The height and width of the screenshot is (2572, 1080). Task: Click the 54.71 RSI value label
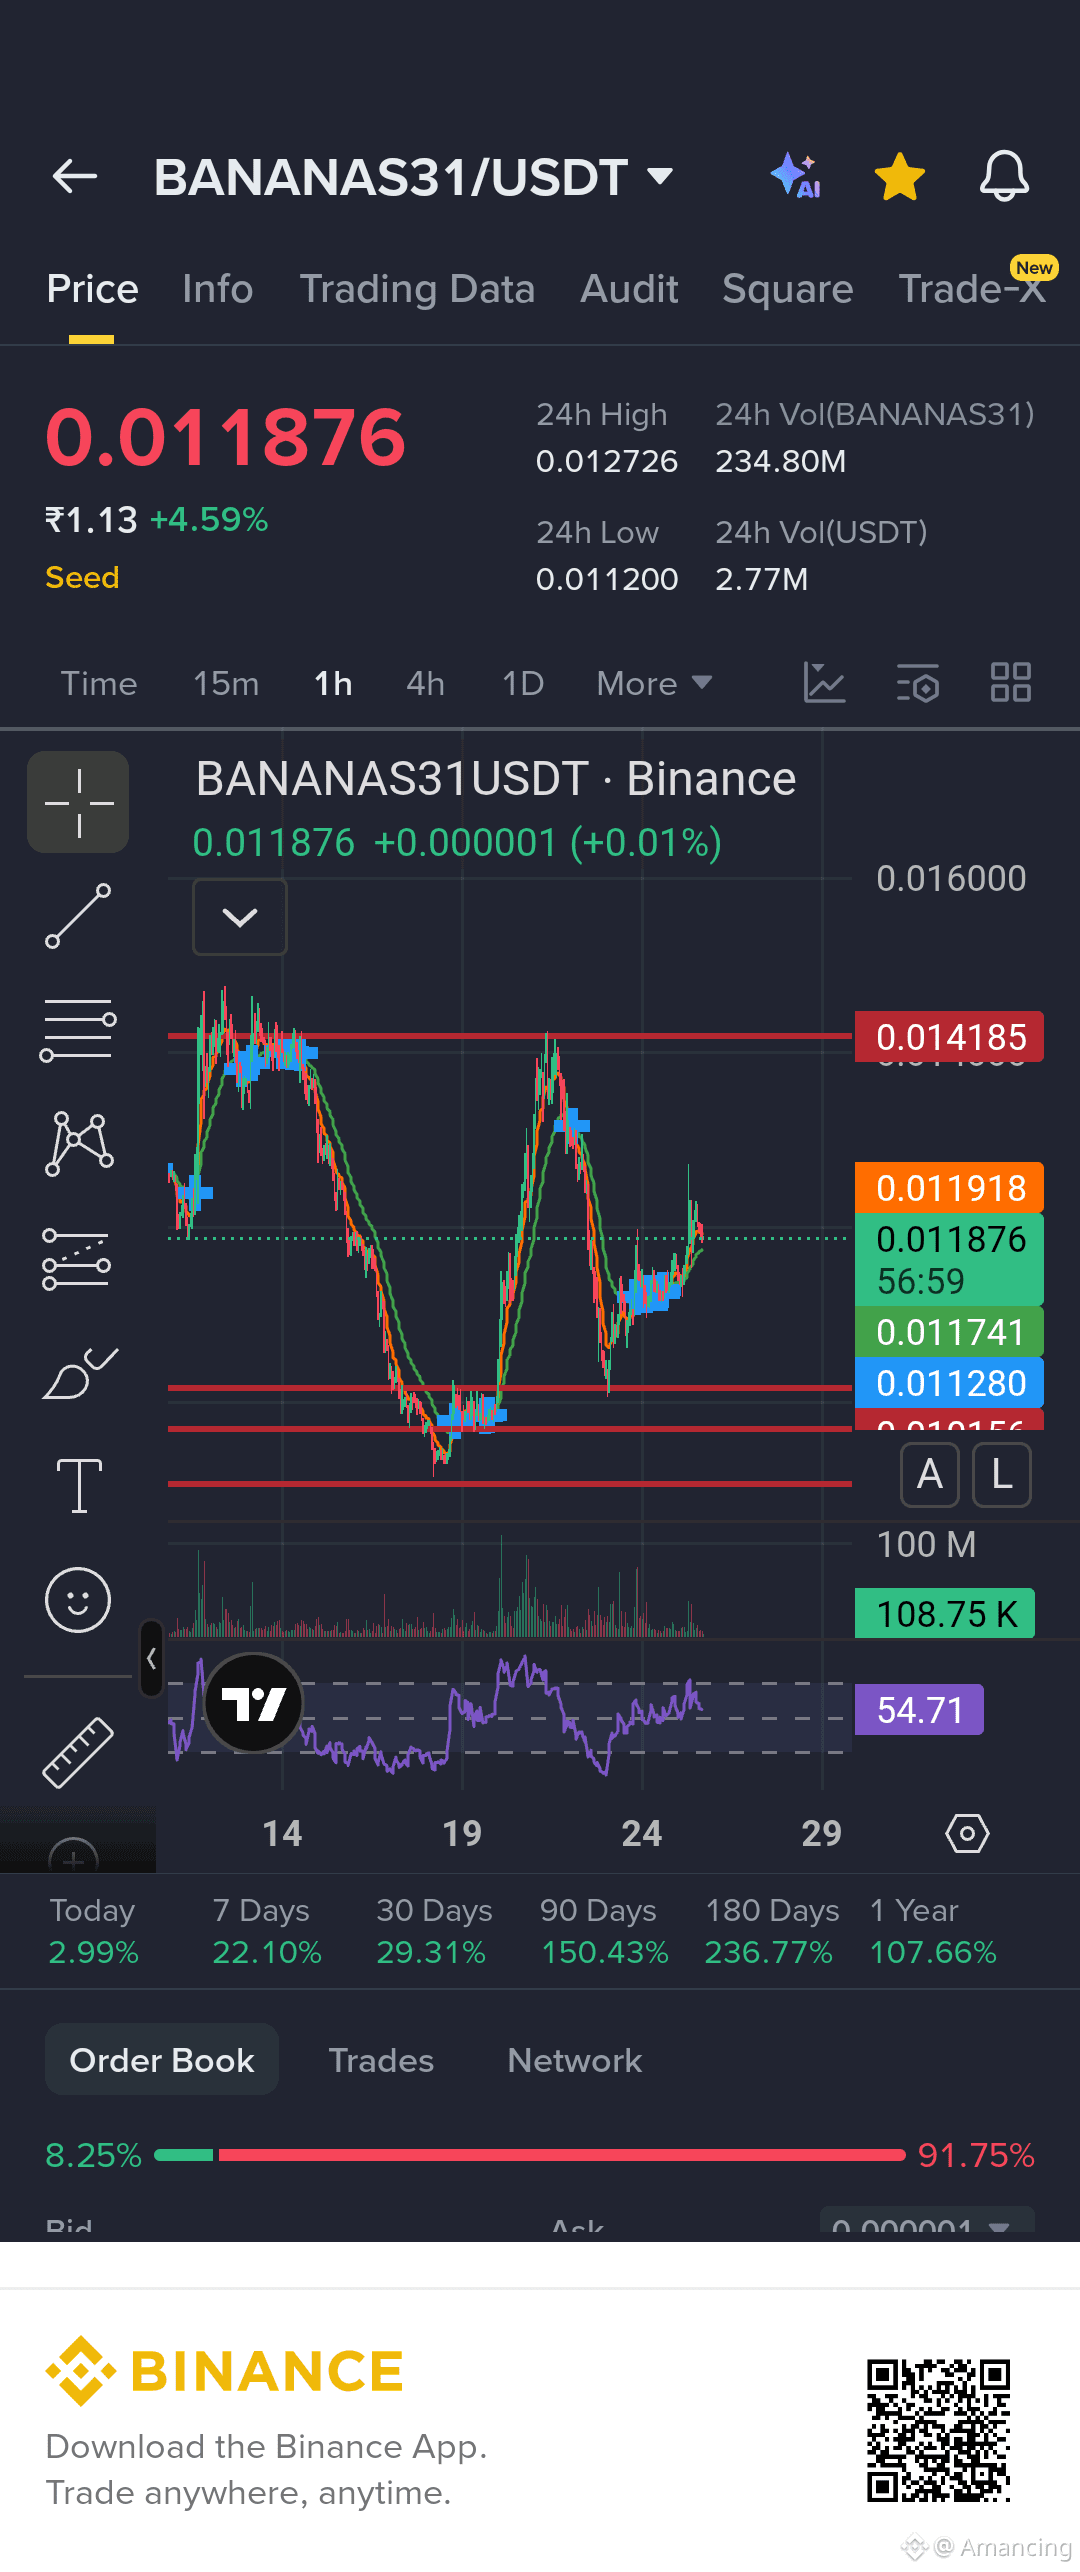tap(919, 1710)
